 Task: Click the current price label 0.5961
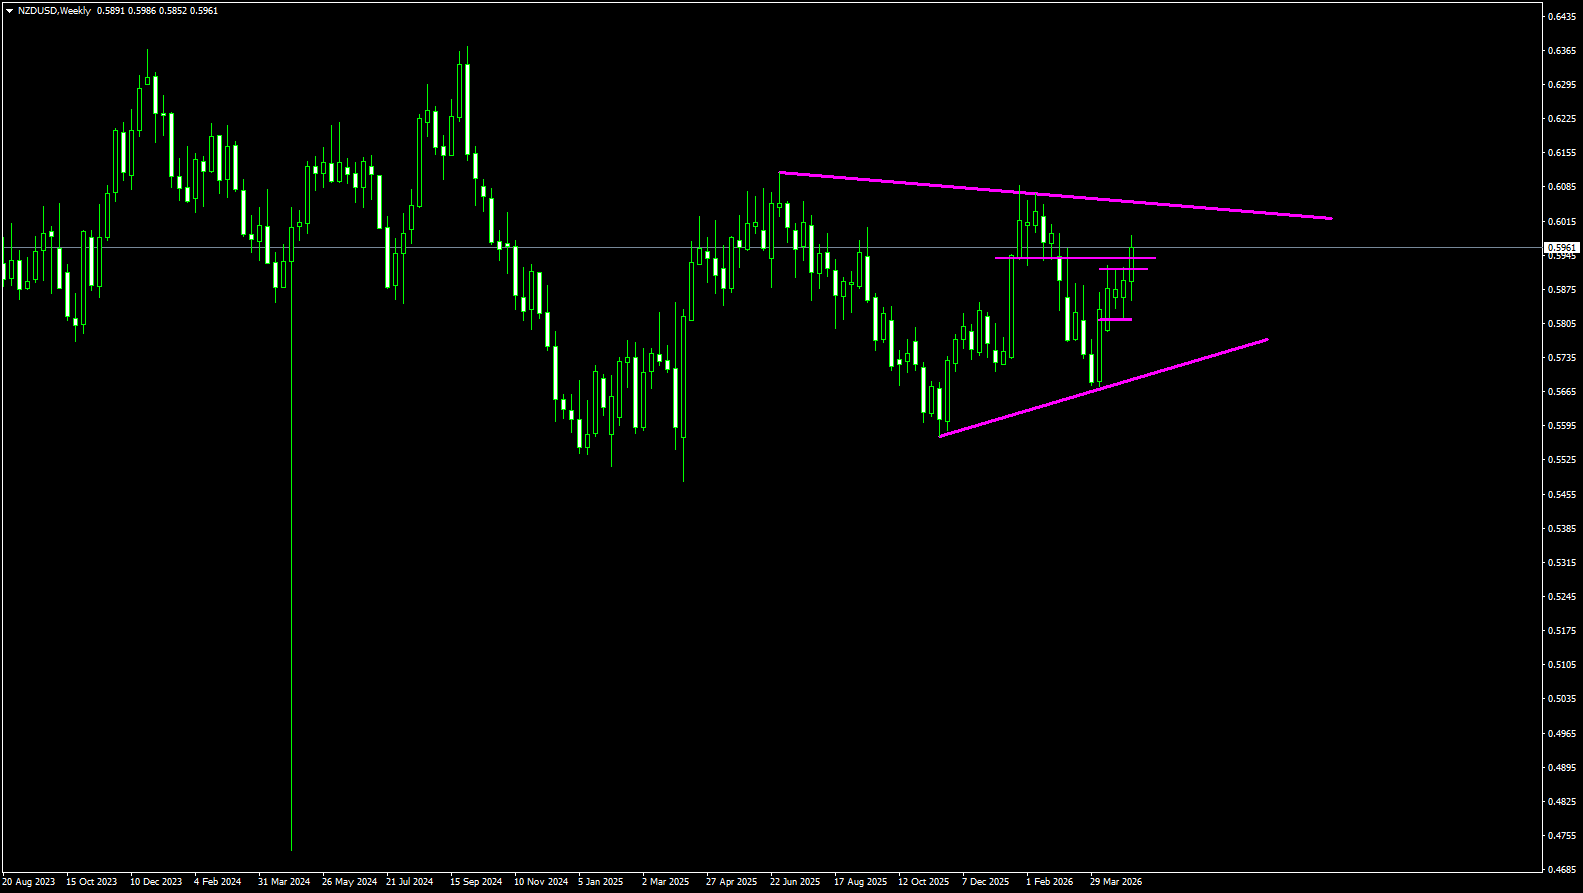click(x=1562, y=247)
